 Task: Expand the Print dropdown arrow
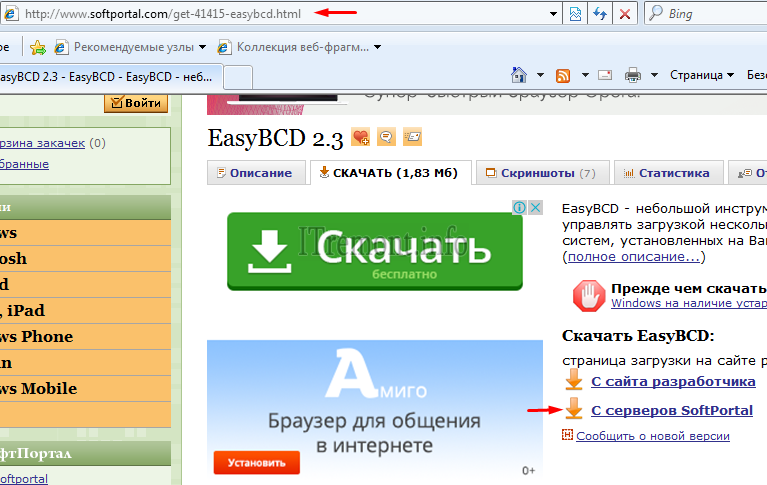654,75
